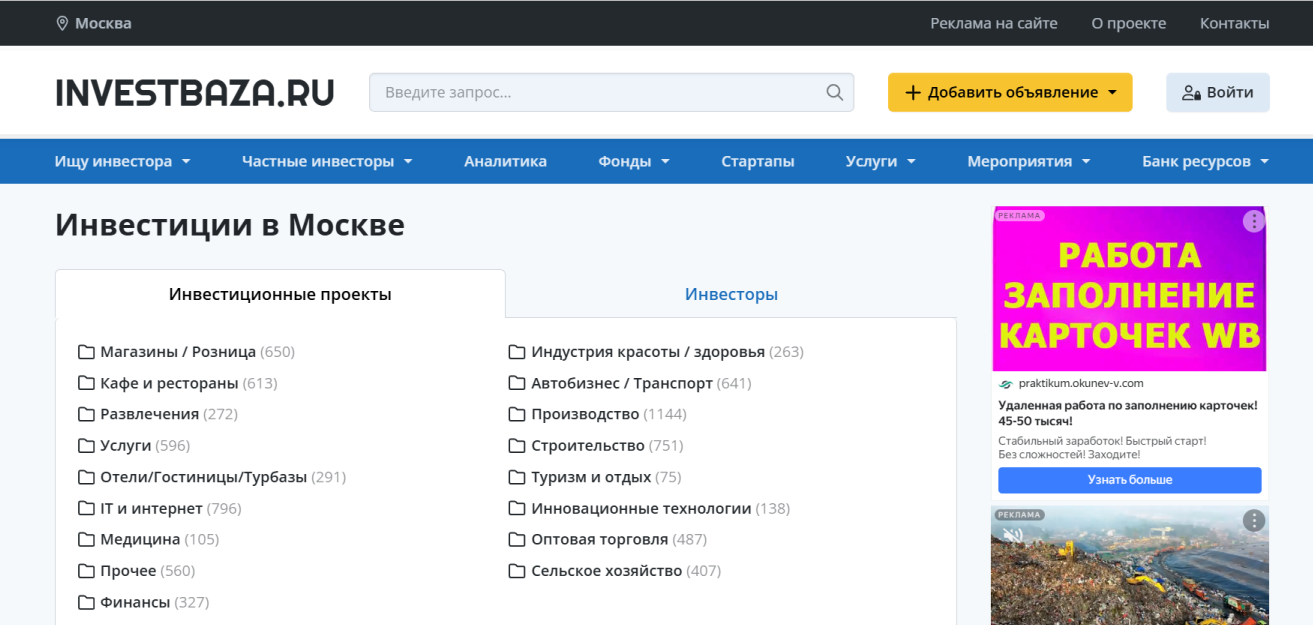Switch to the Инвесторы tab
Viewport: 1313px width, 625px height.
[731, 293]
